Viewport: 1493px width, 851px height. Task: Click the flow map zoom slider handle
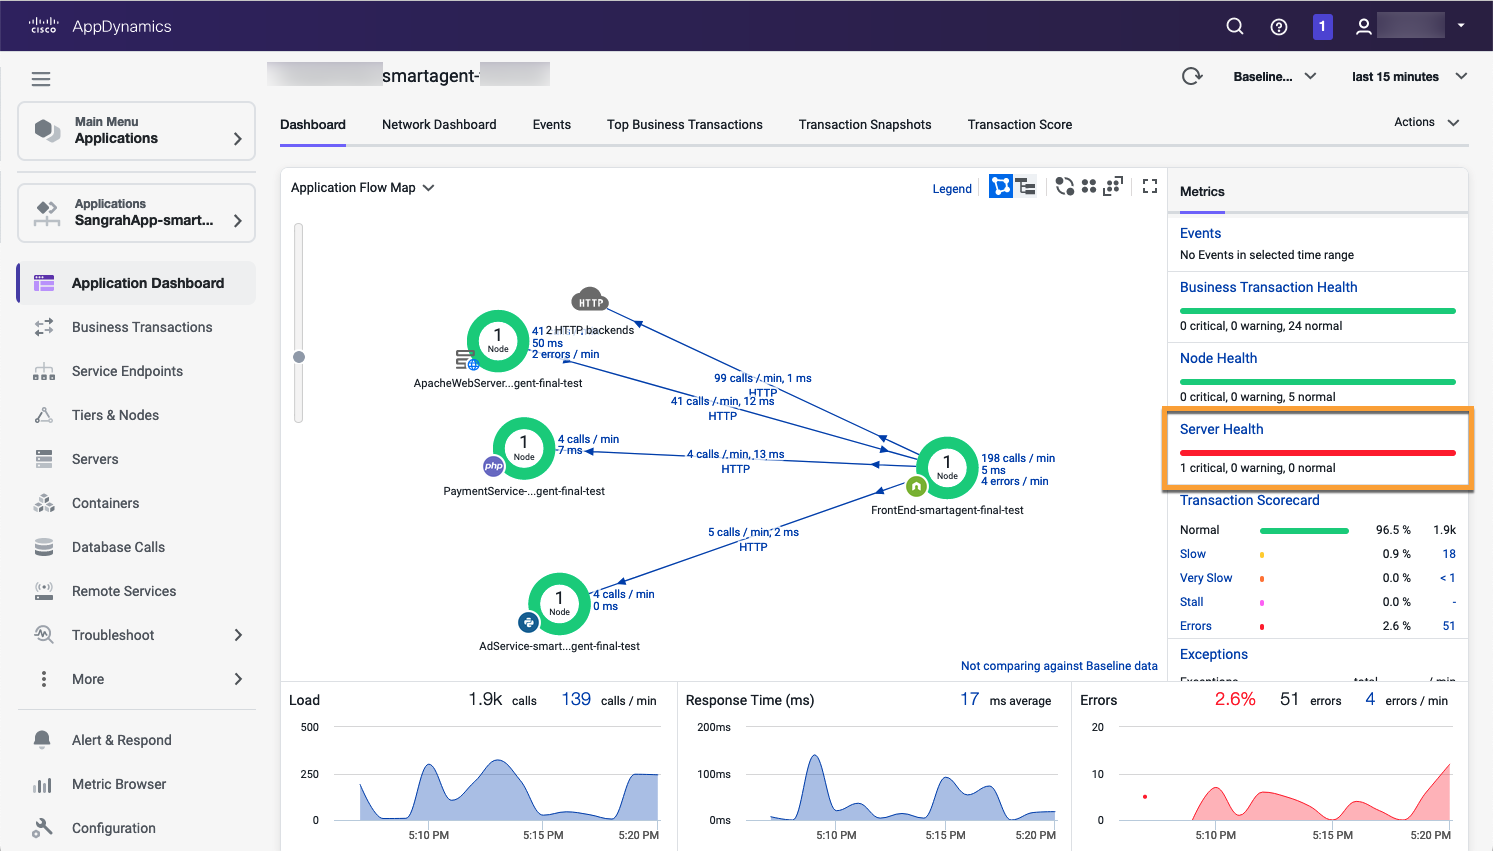coord(299,357)
